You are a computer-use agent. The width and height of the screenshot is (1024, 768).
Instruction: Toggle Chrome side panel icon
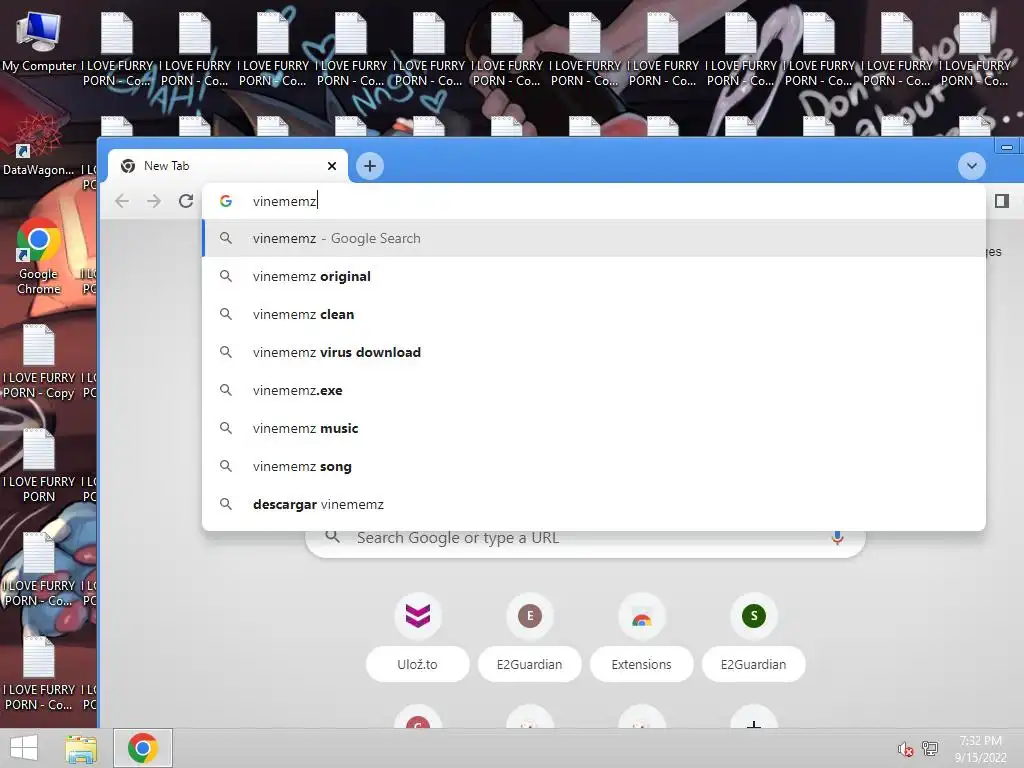(1002, 201)
